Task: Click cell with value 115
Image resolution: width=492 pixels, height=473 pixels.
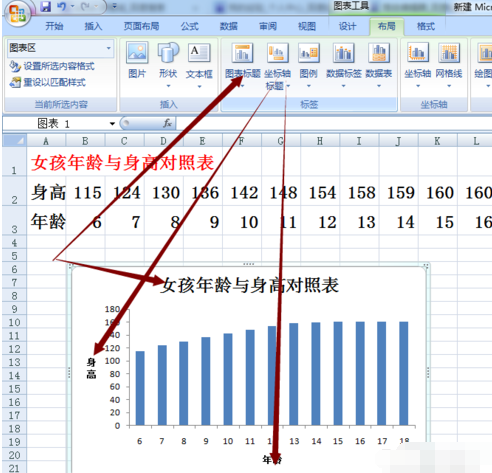Action: tap(85, 192)
